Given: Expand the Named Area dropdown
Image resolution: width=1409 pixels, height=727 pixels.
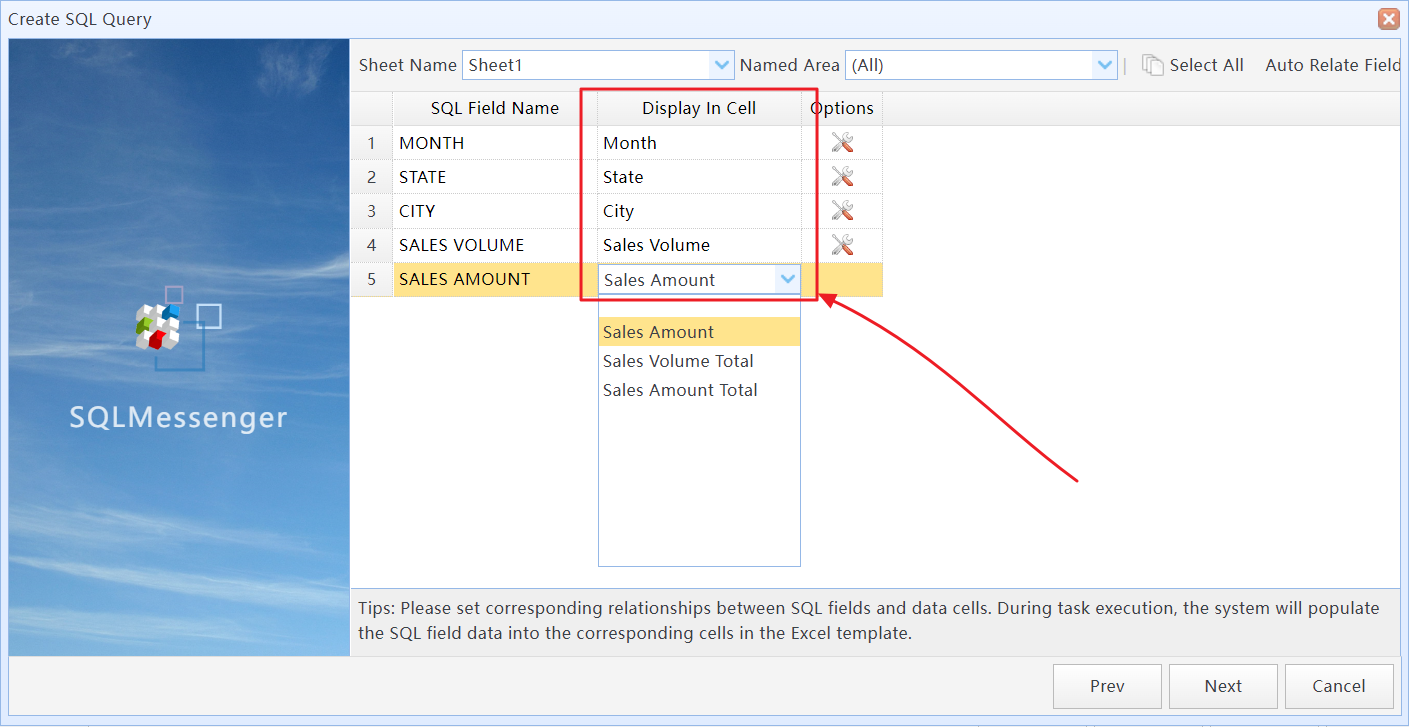Looking at the screenshot, I should [x=1104, y=65].
